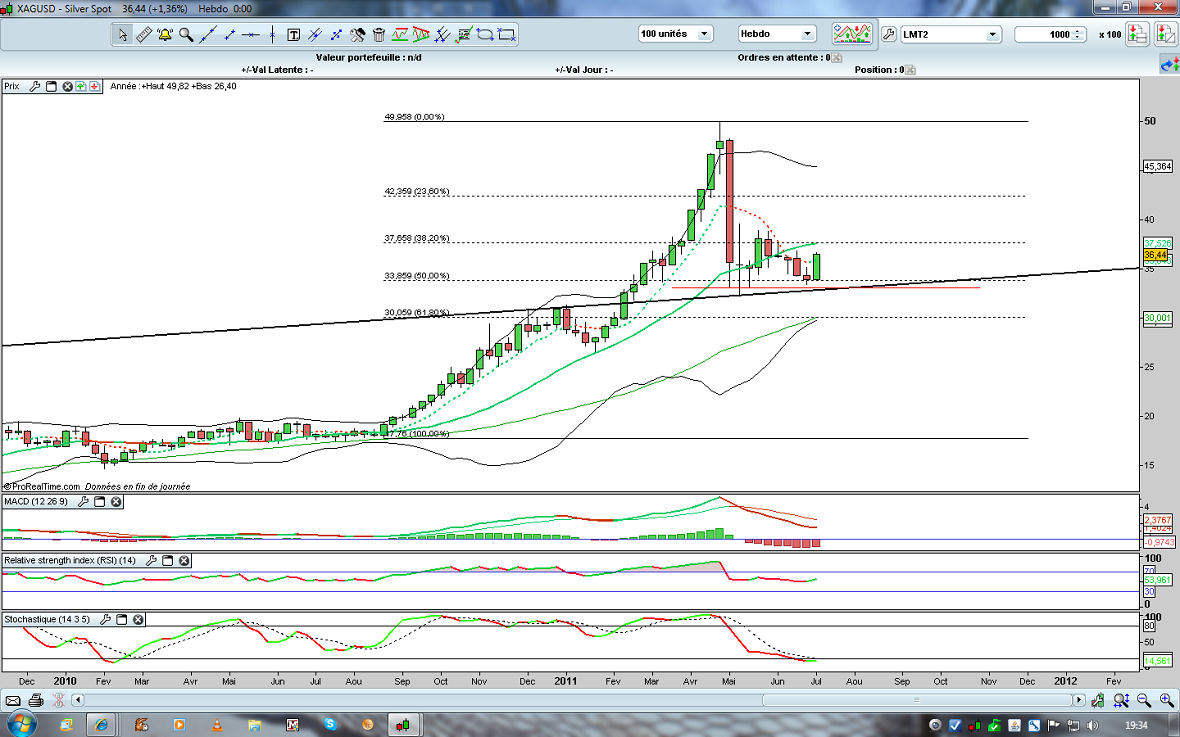Maximize the Prix price panel
Screen dimensions: 1180x737
tap(51, 87)
